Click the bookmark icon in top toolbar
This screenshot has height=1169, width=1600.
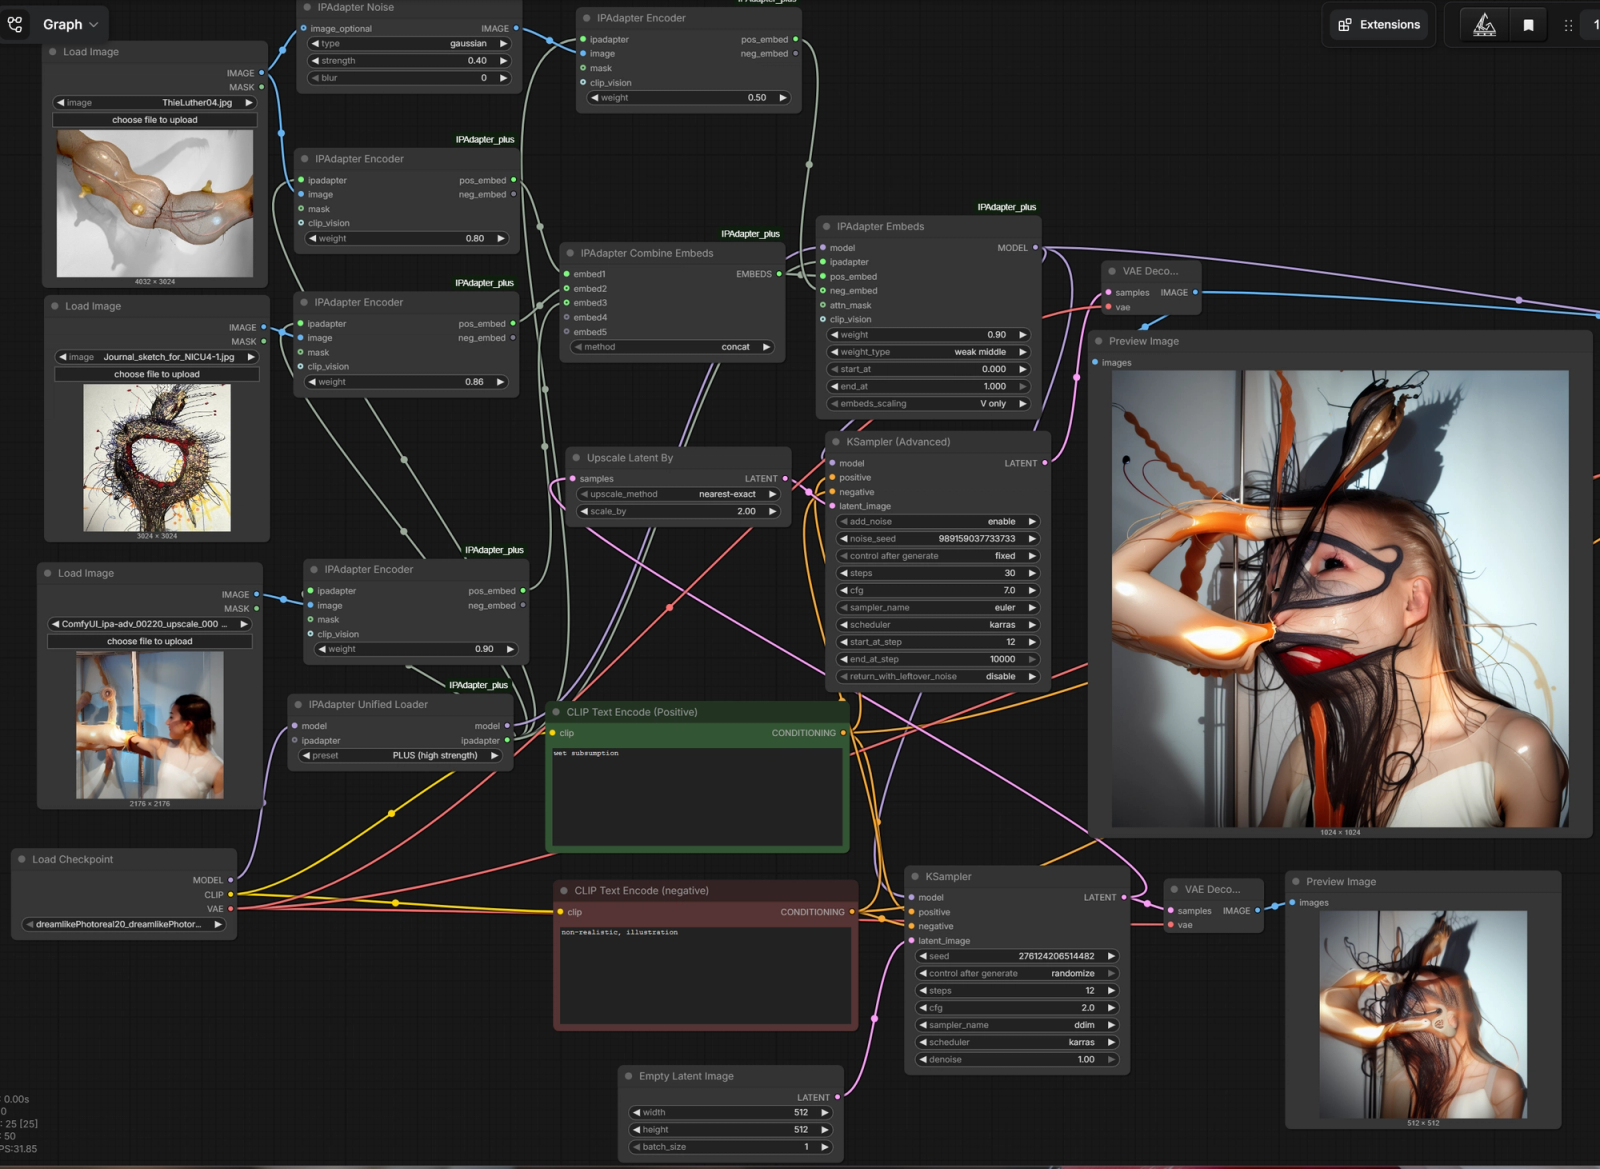[1528, 25]
